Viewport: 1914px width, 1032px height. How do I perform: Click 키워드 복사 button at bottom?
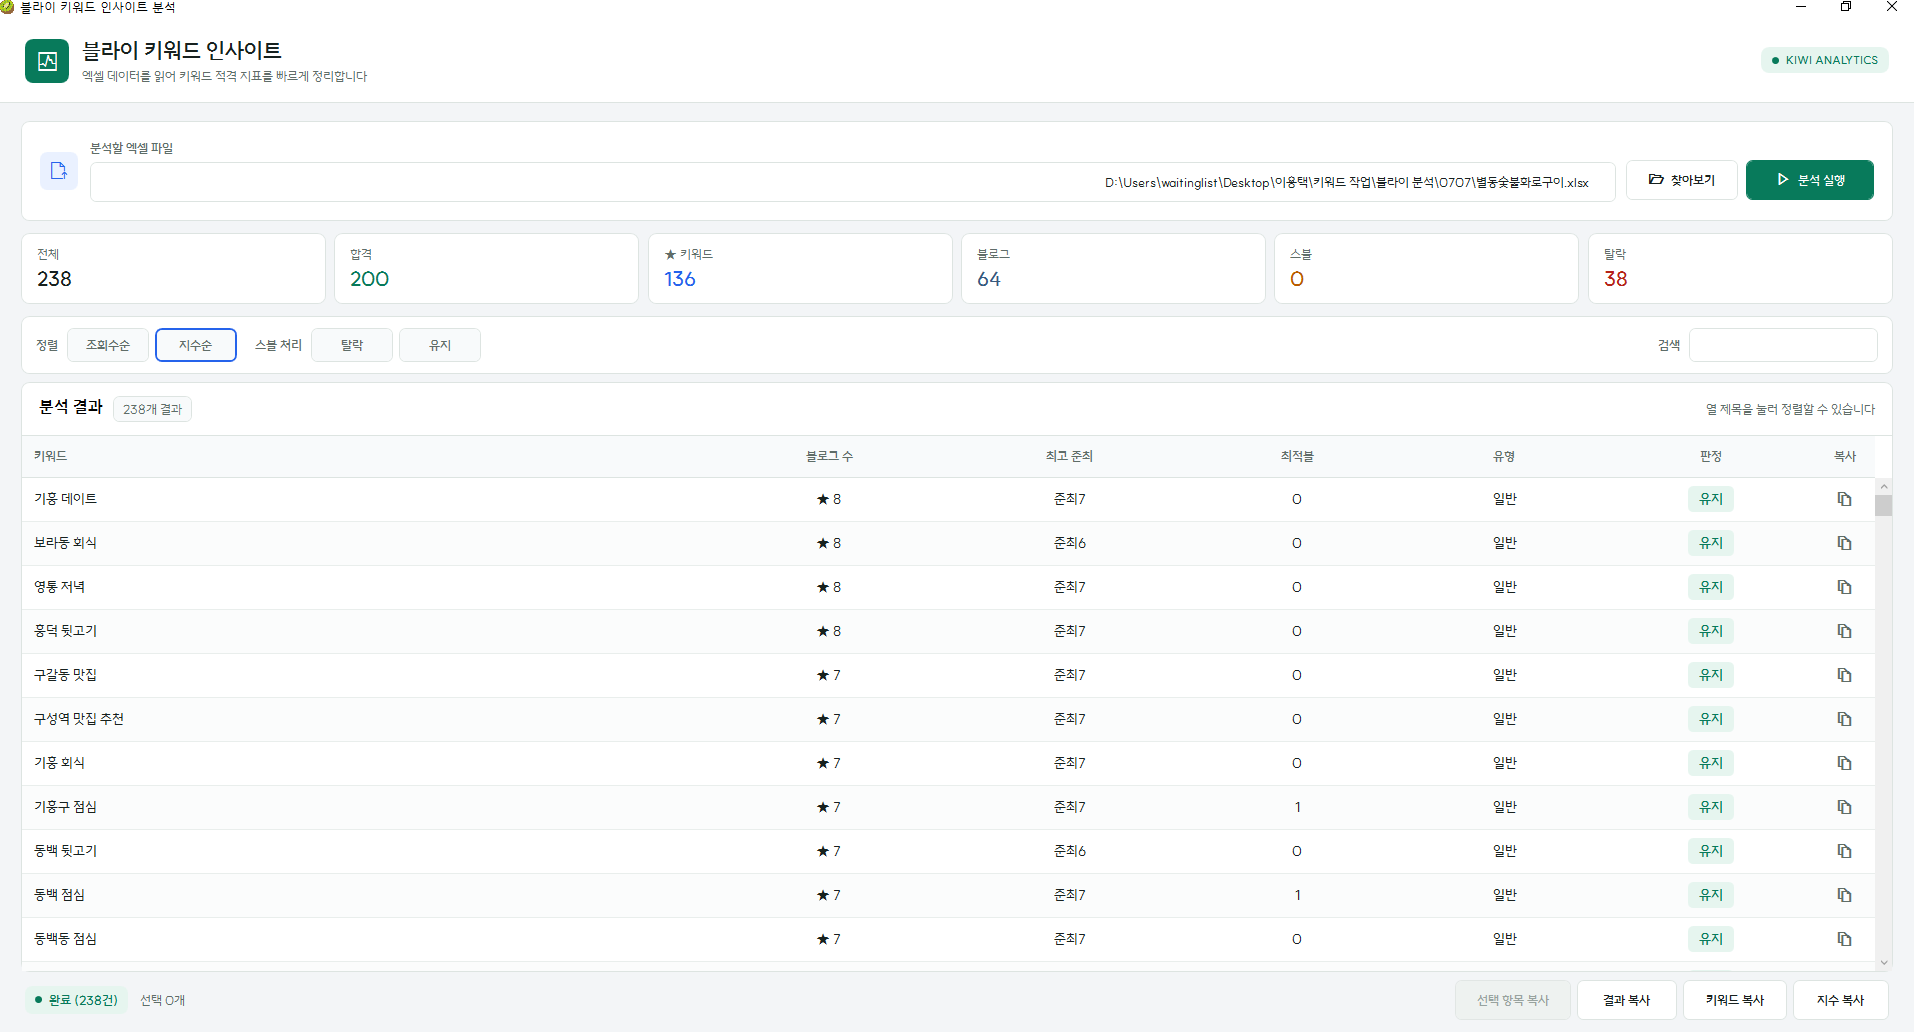1735,1000
